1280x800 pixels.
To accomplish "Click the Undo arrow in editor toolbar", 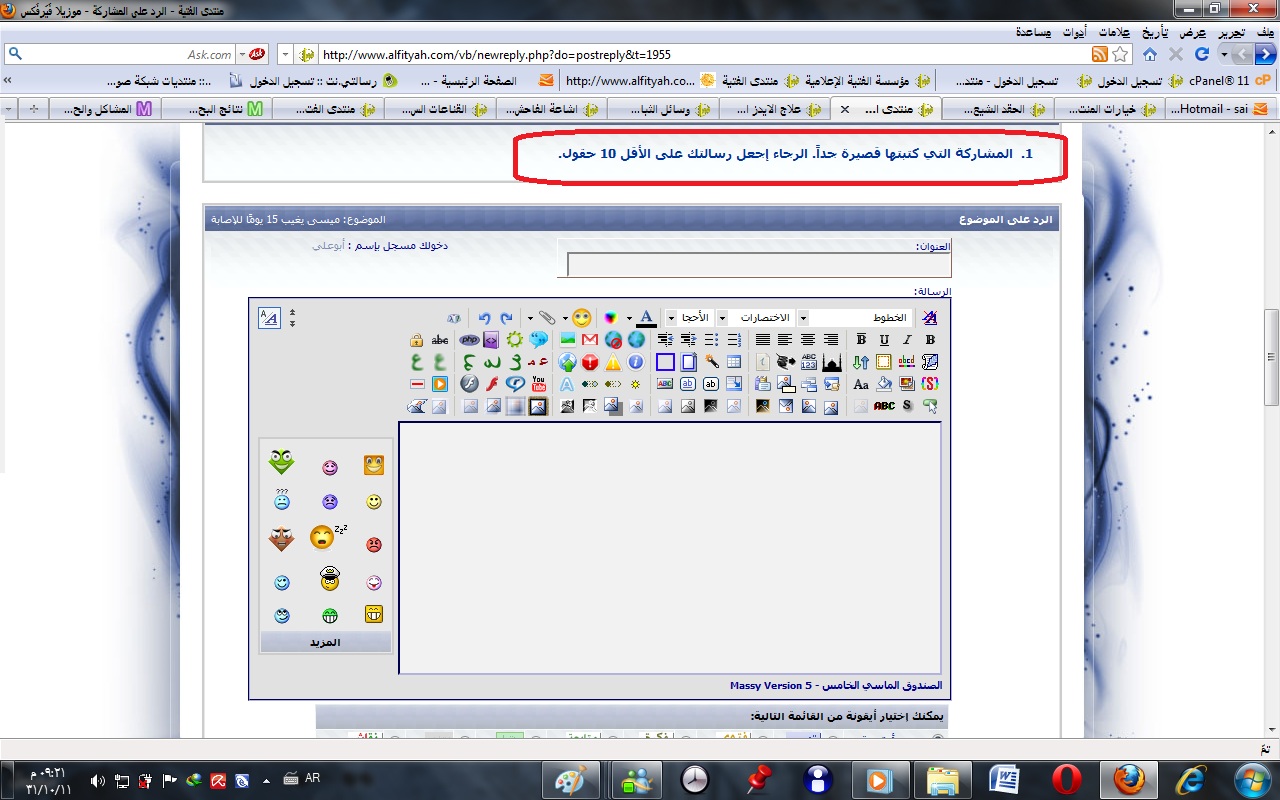I will click(485, 318).
